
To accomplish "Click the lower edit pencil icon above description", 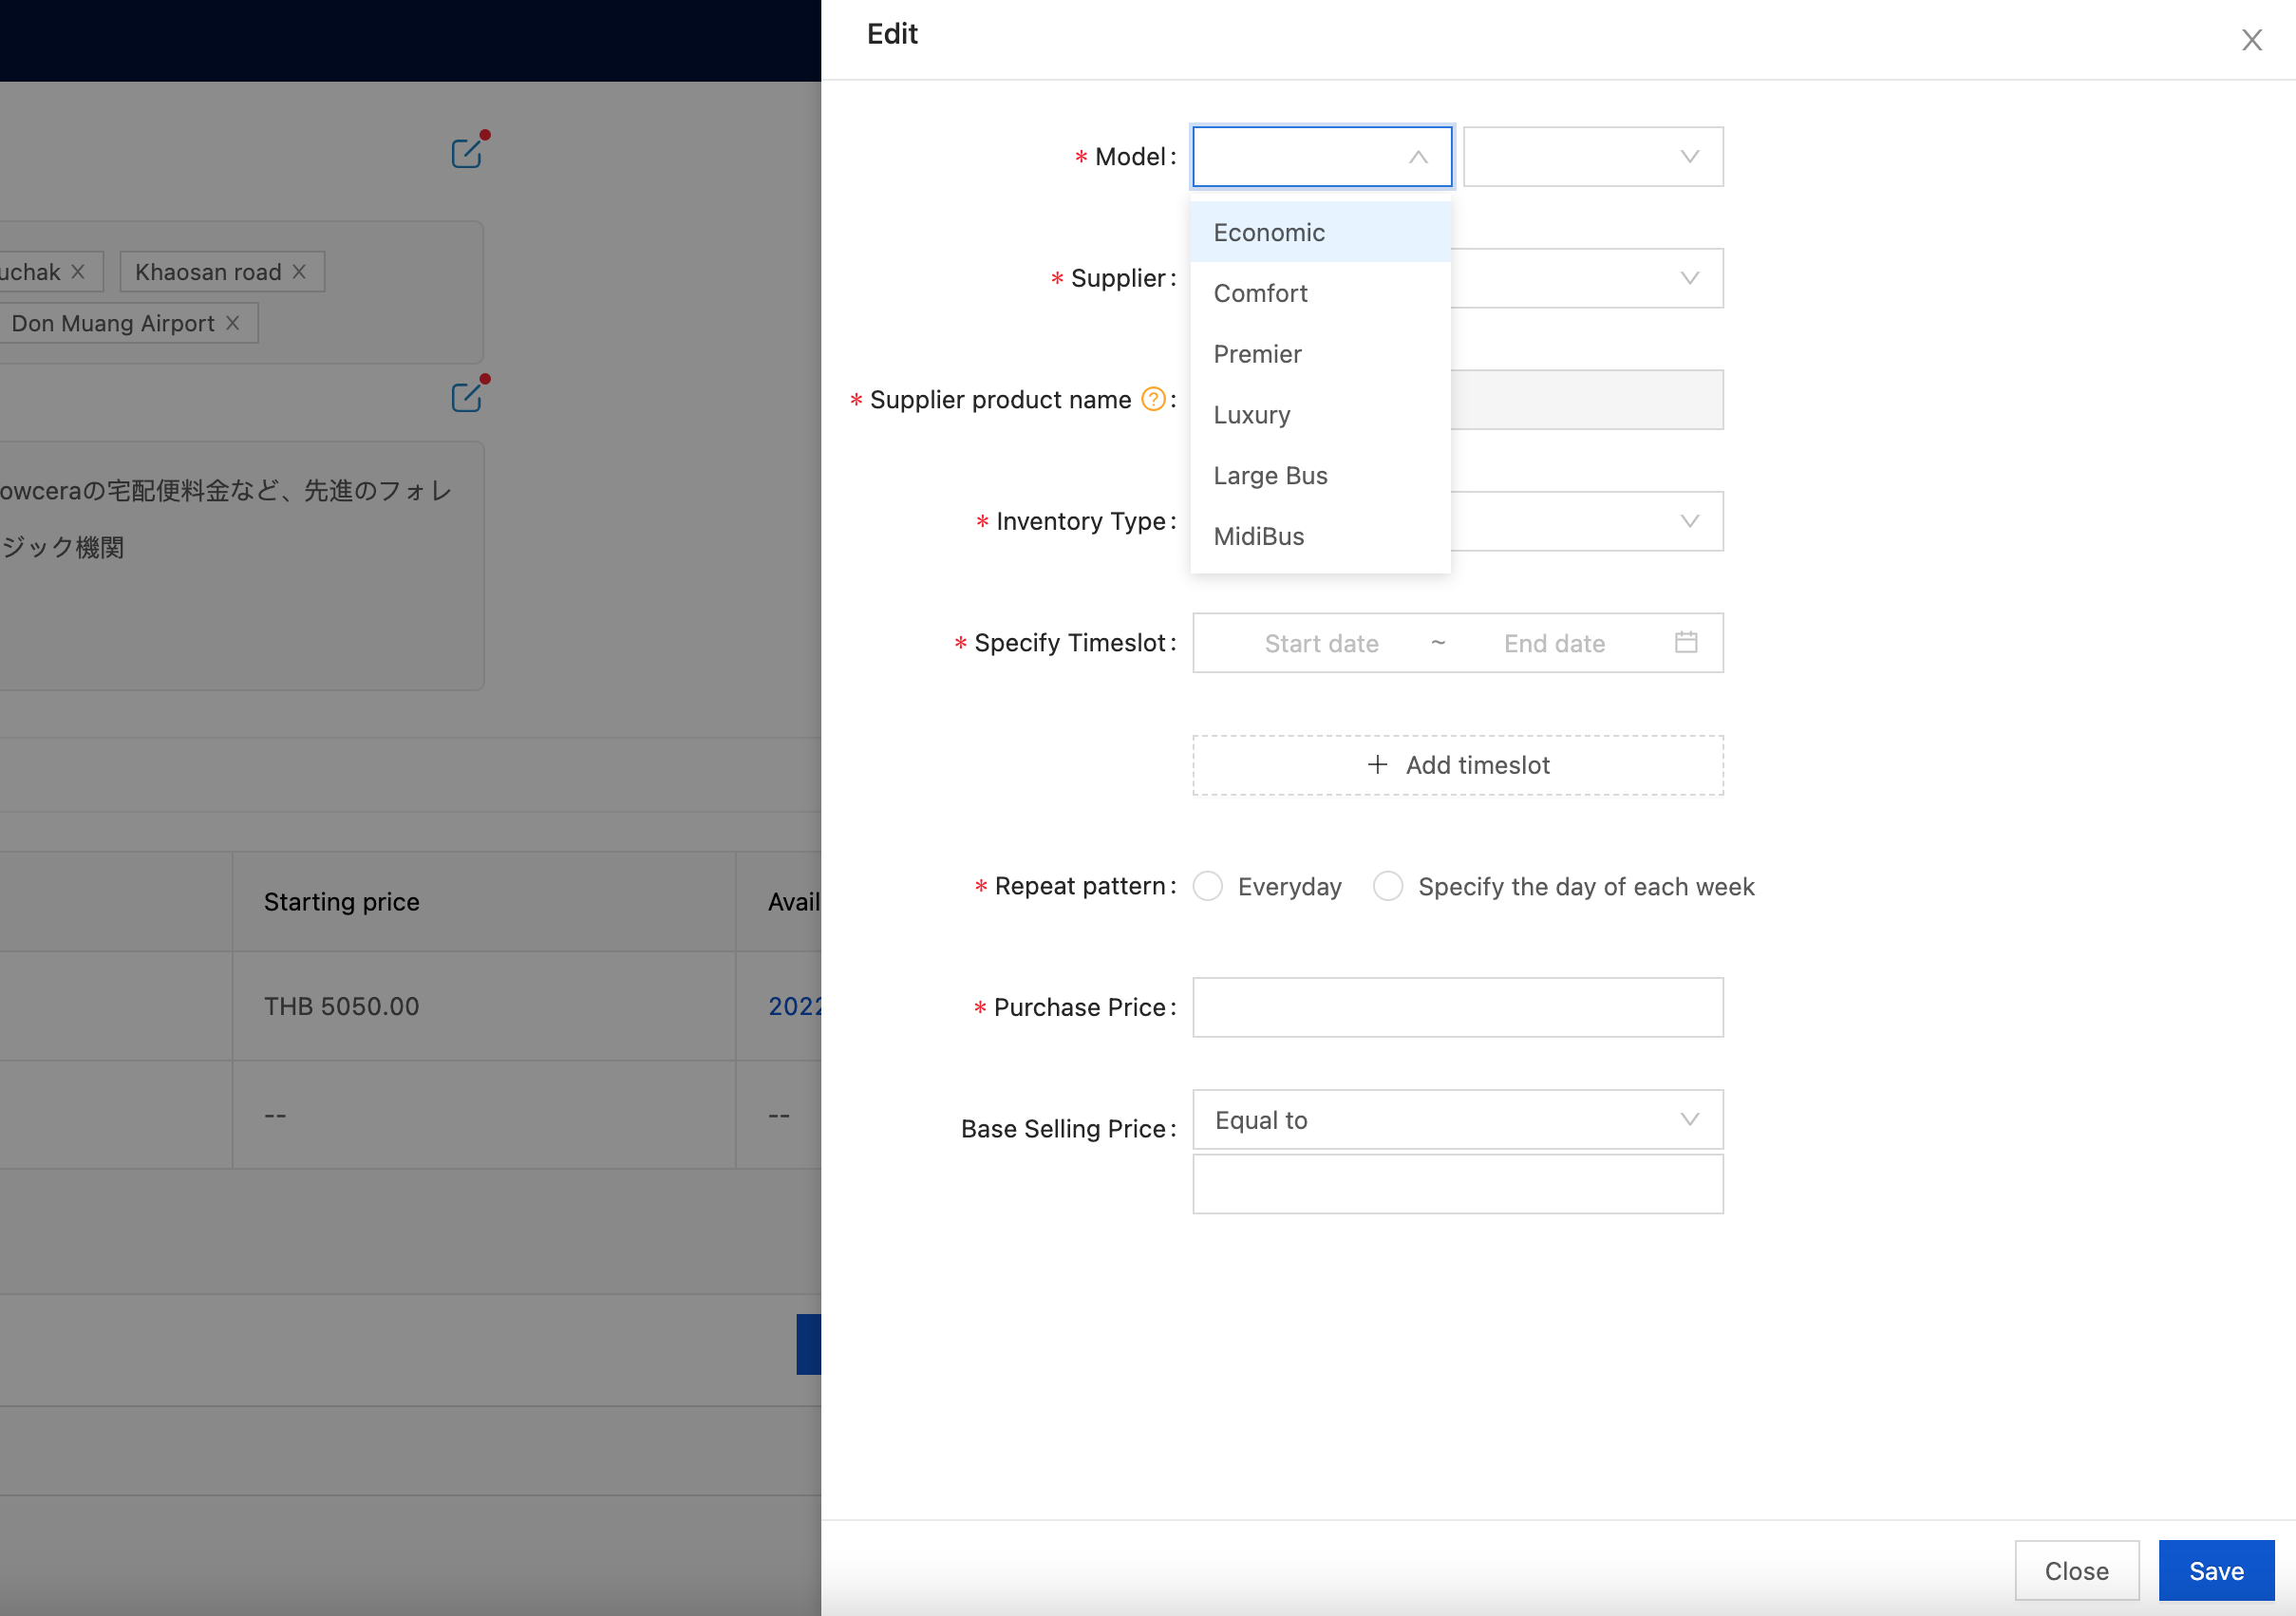I will pyautogui.click(x=467, y=397).
